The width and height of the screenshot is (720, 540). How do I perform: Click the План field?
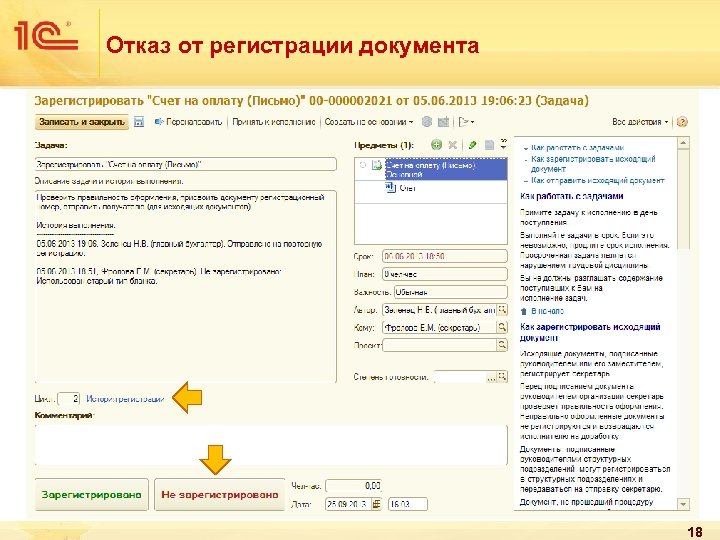click(444, 274)
